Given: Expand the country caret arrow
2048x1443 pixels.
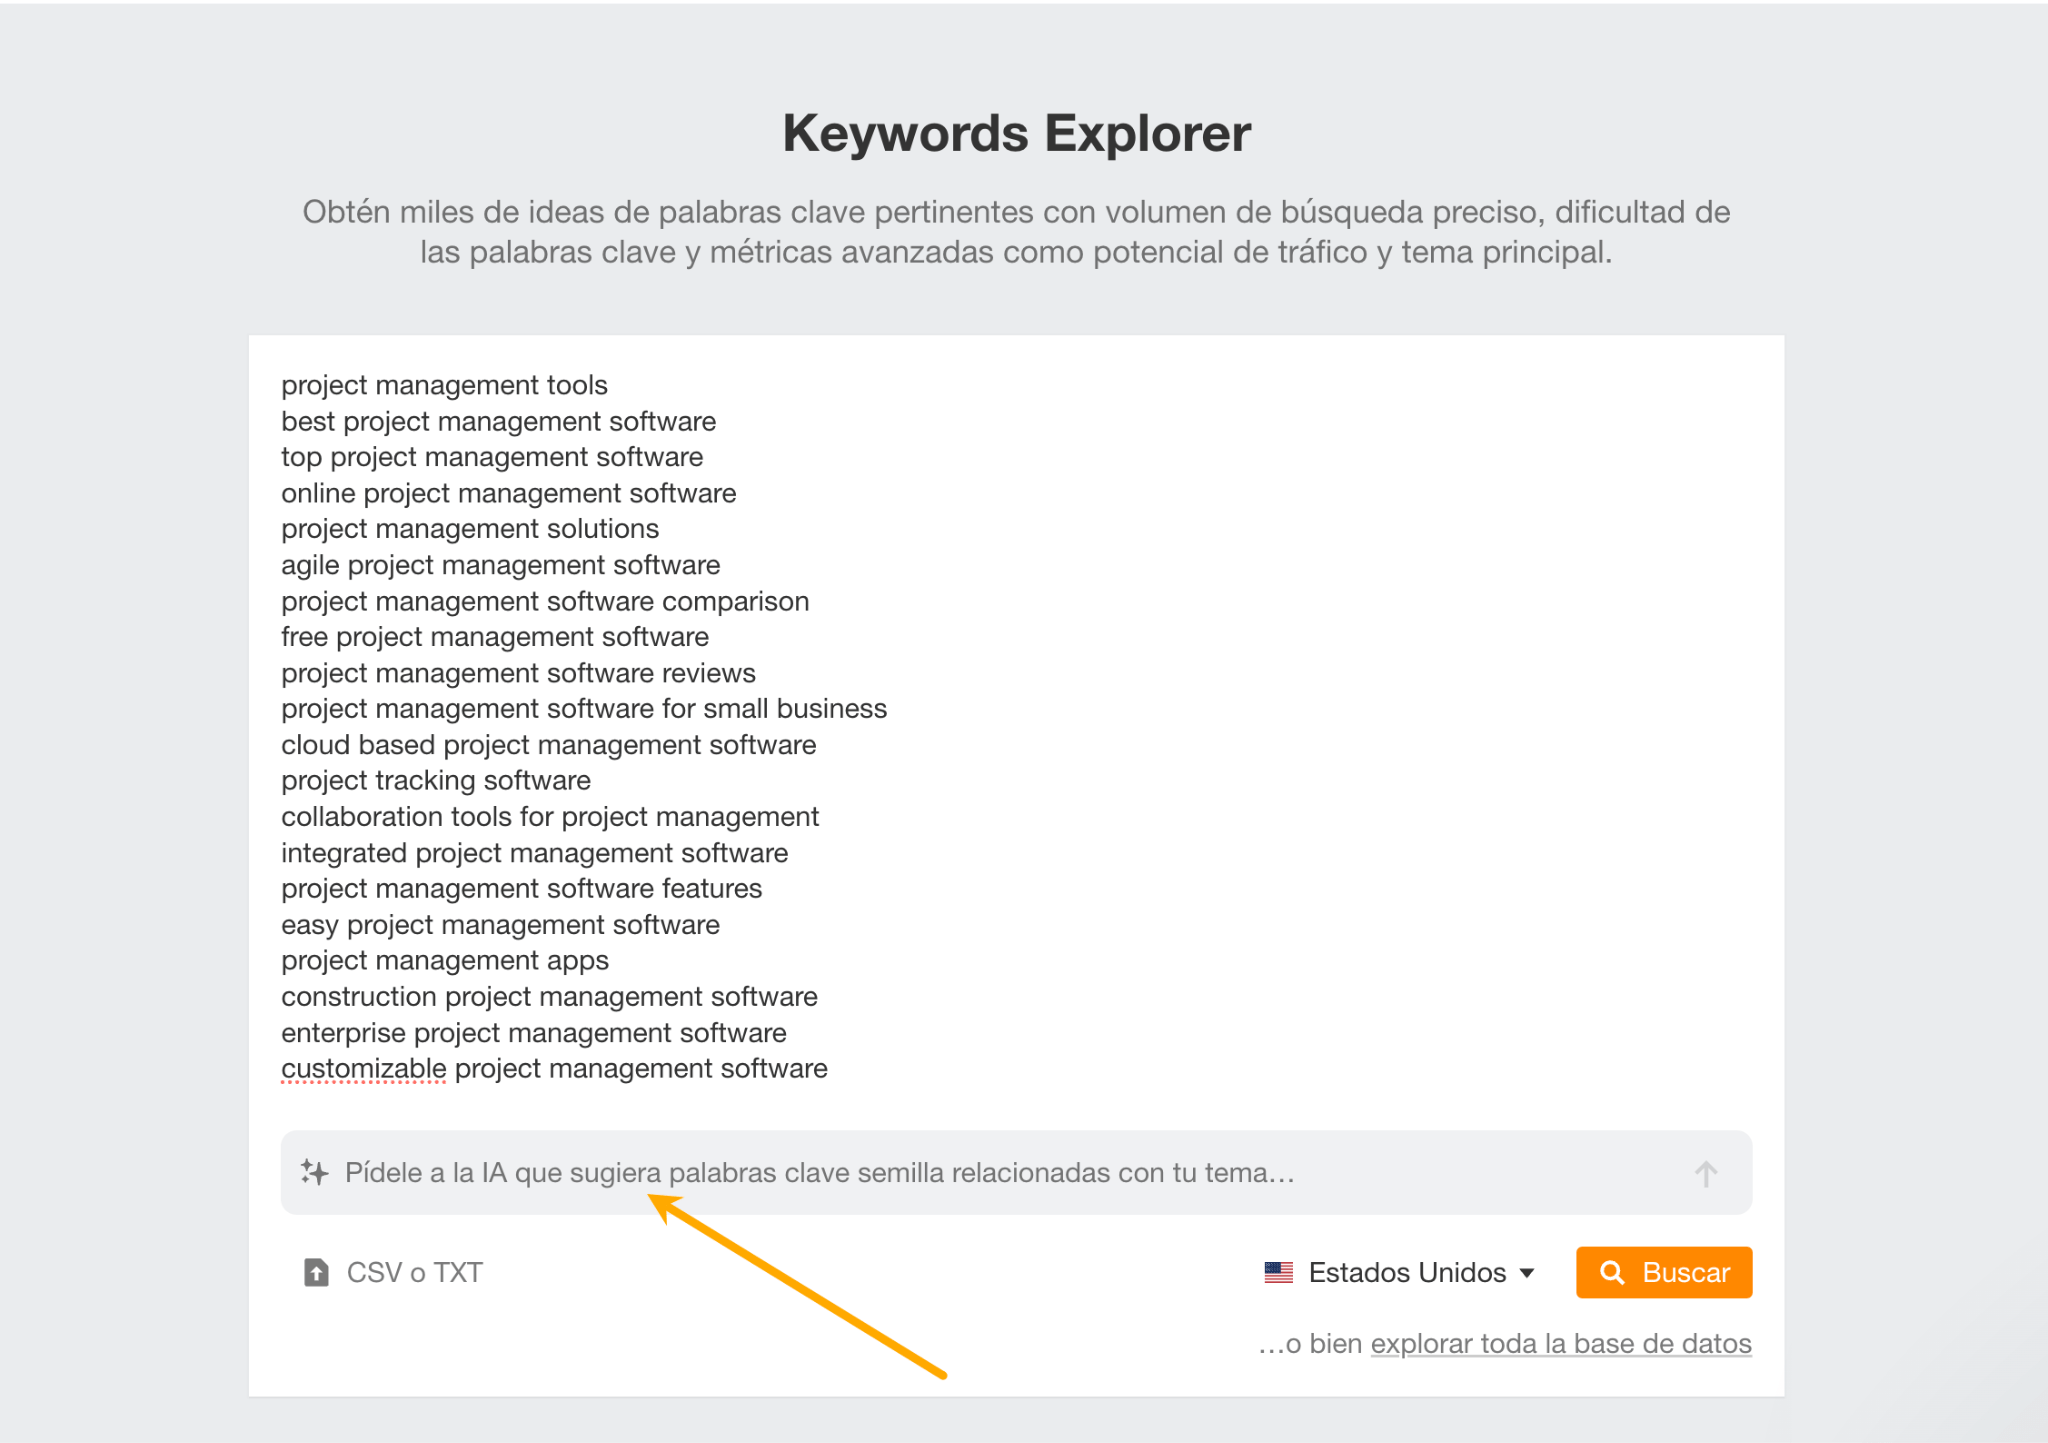Looking at the screenshot, I should [1527, 1273].
